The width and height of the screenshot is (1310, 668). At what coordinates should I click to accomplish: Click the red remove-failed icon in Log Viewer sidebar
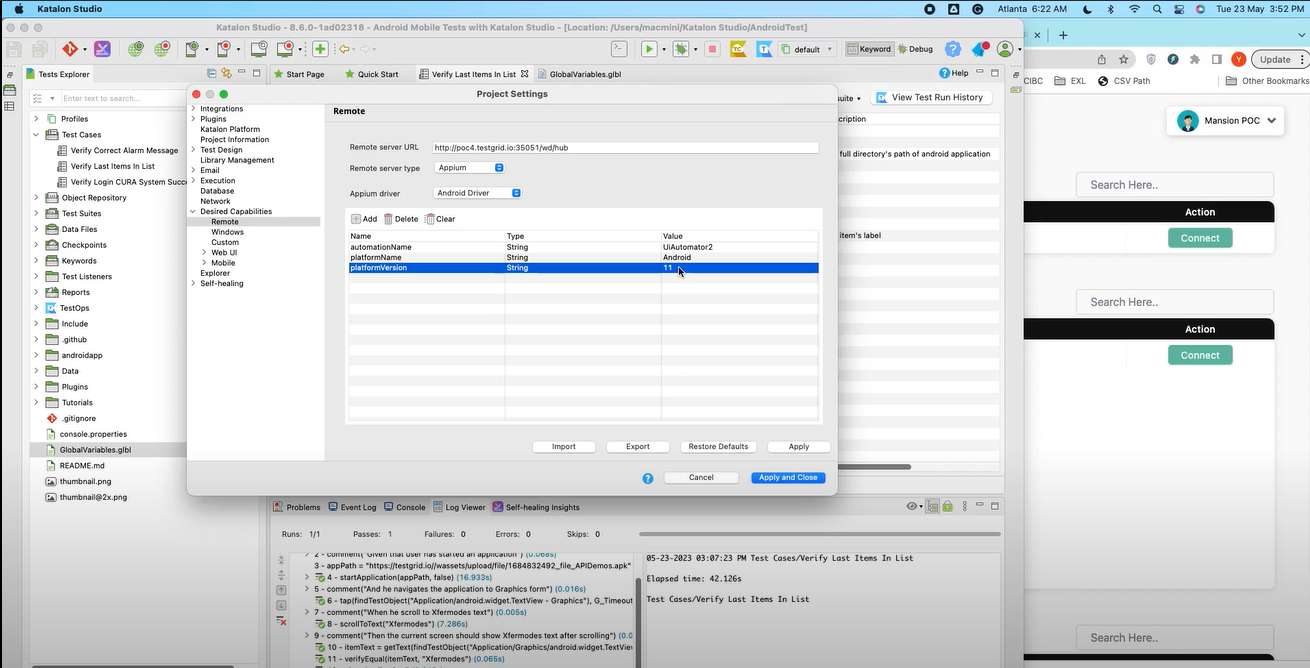tap(281, 621)
